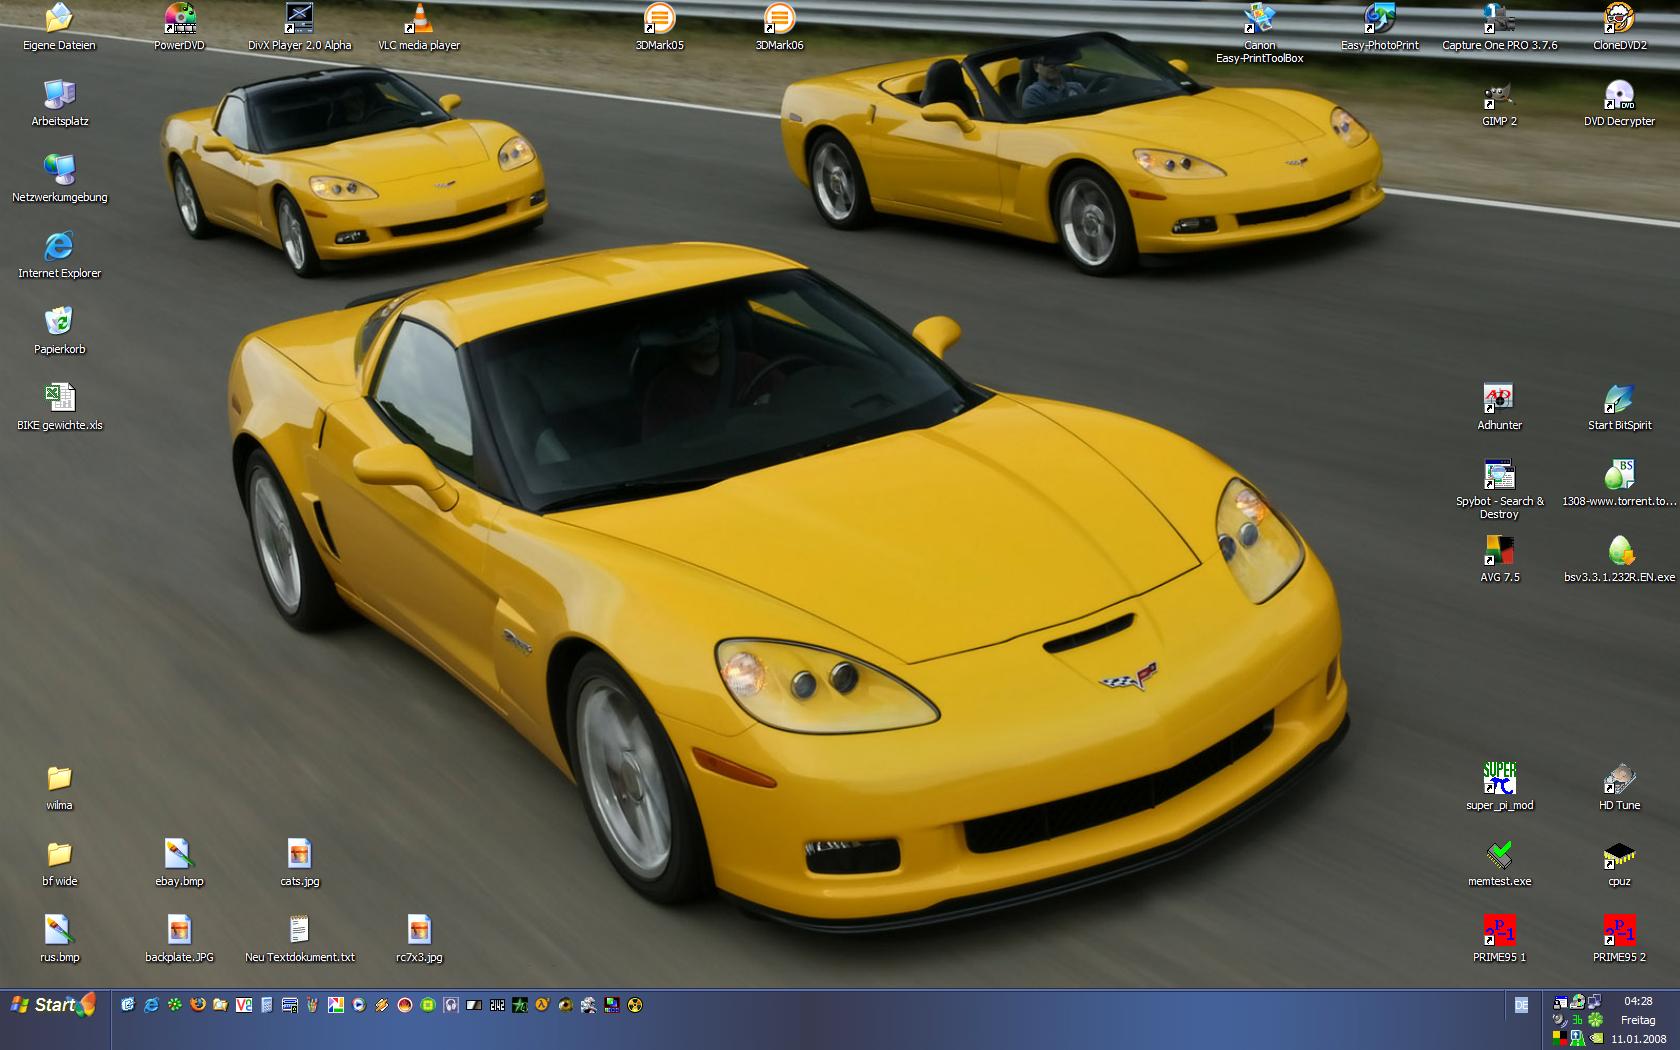Viewport: 1680px width, 1050px height.
Task: Open the Start menu
Action: coord(54,1005)
